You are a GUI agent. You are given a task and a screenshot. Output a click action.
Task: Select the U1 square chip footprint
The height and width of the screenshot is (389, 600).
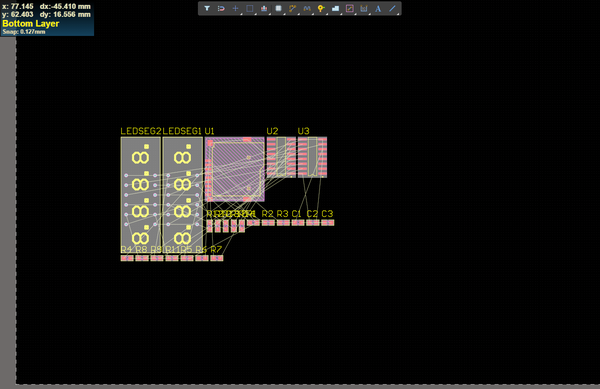point(235,169)
